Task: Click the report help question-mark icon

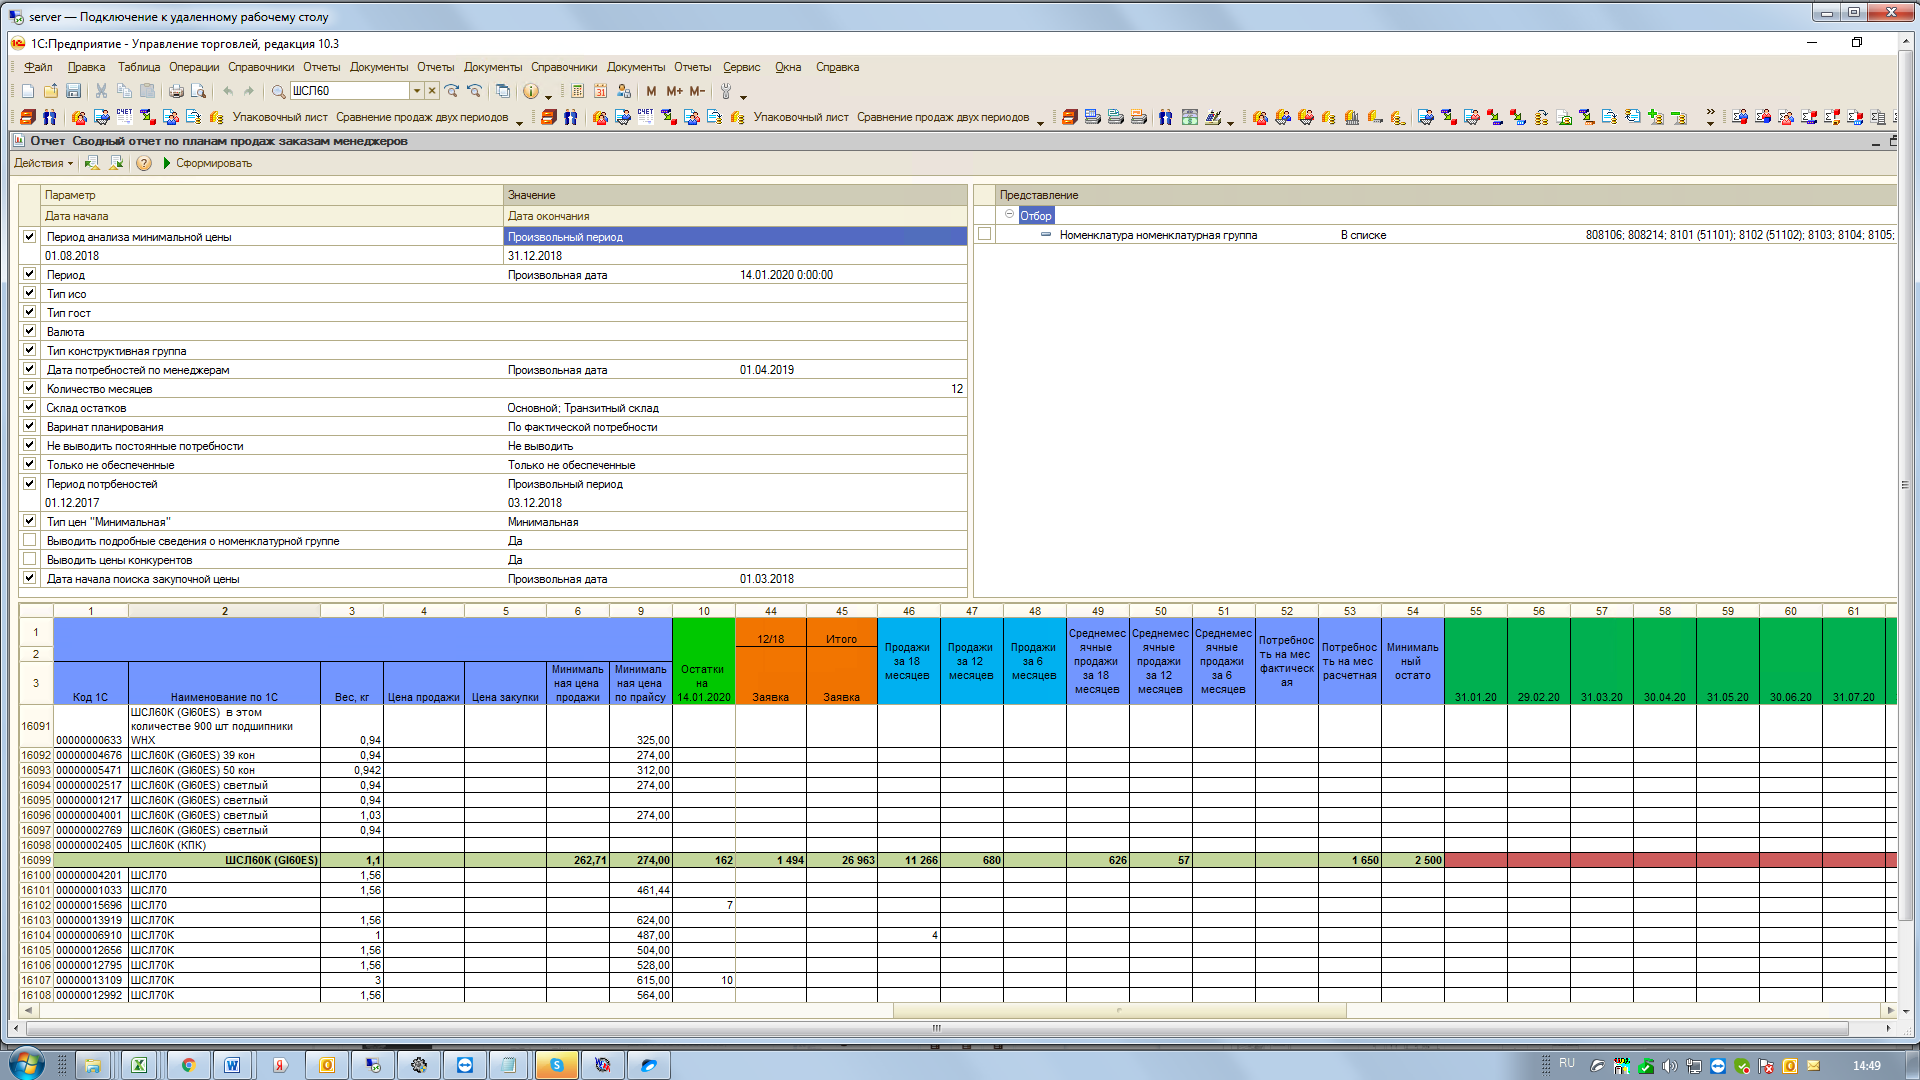Action: tap(144, 163)
